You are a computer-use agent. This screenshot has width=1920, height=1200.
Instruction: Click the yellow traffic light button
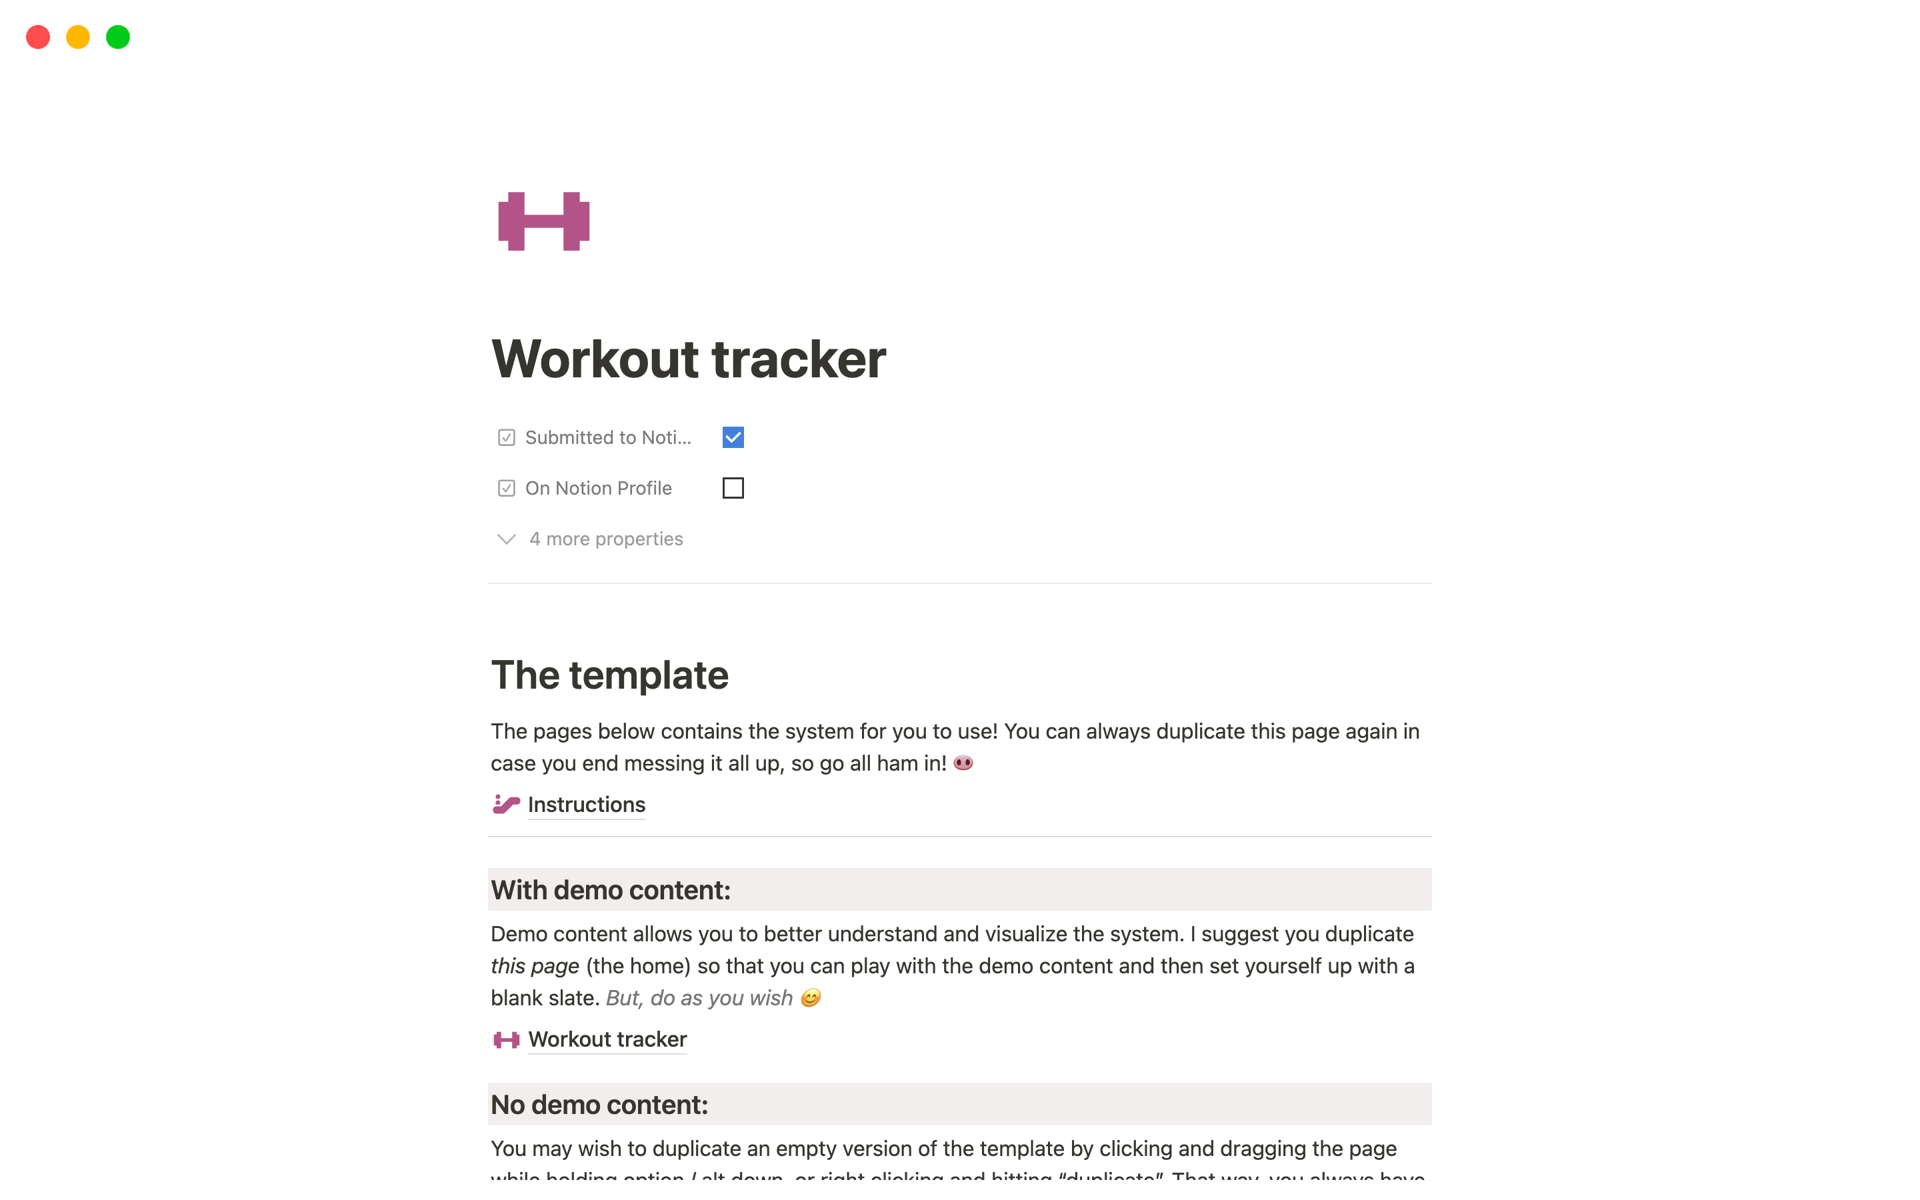(79, 36)
